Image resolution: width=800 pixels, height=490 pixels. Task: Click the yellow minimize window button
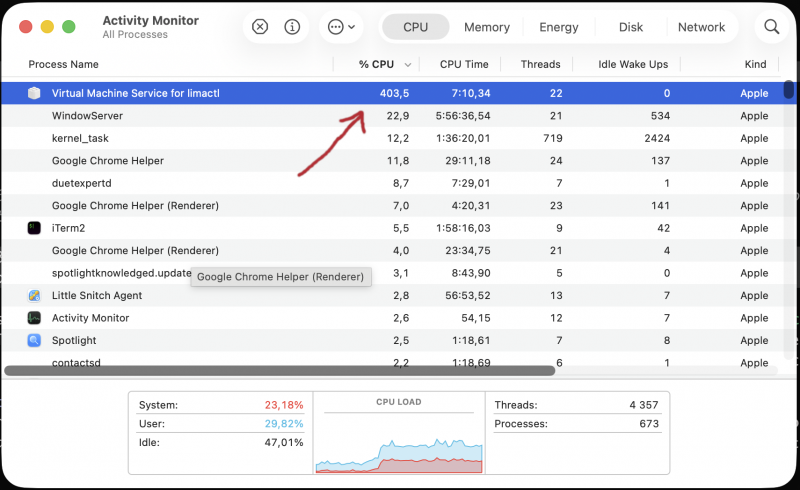click(47, 27)
